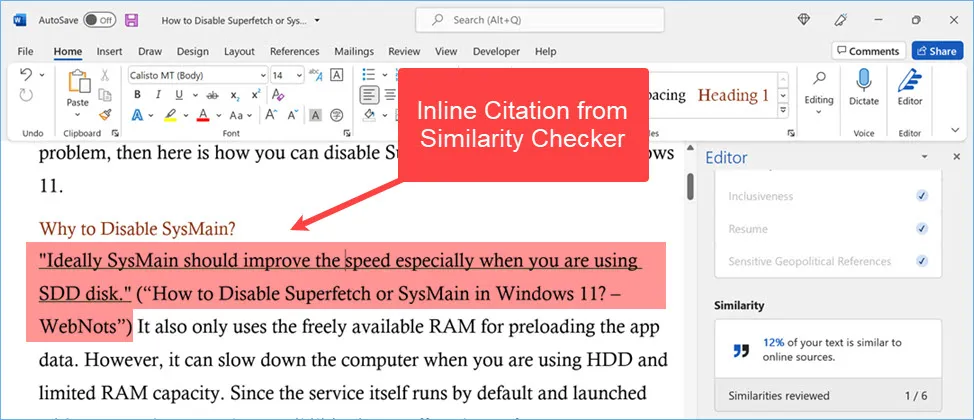Click the blue Share button

937,51
